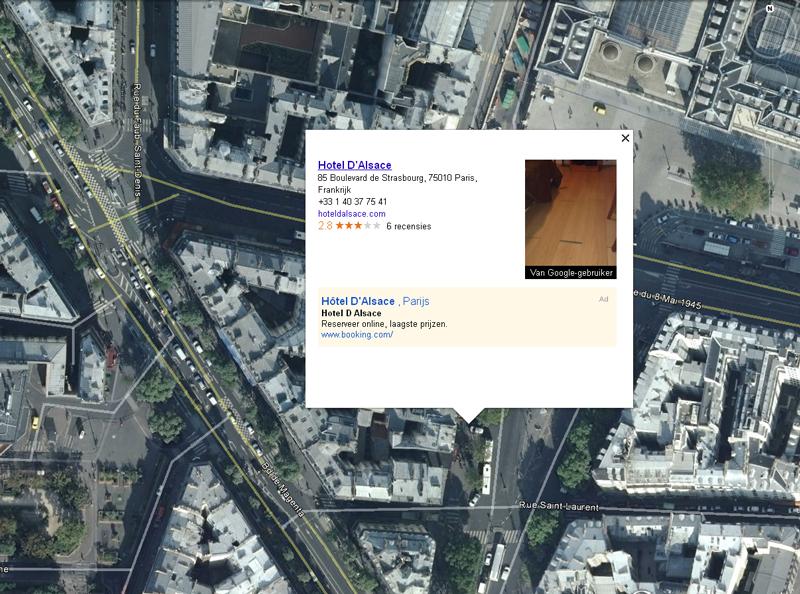Click the Reserveer online, laagste prijzen text

tap(384, 324)
